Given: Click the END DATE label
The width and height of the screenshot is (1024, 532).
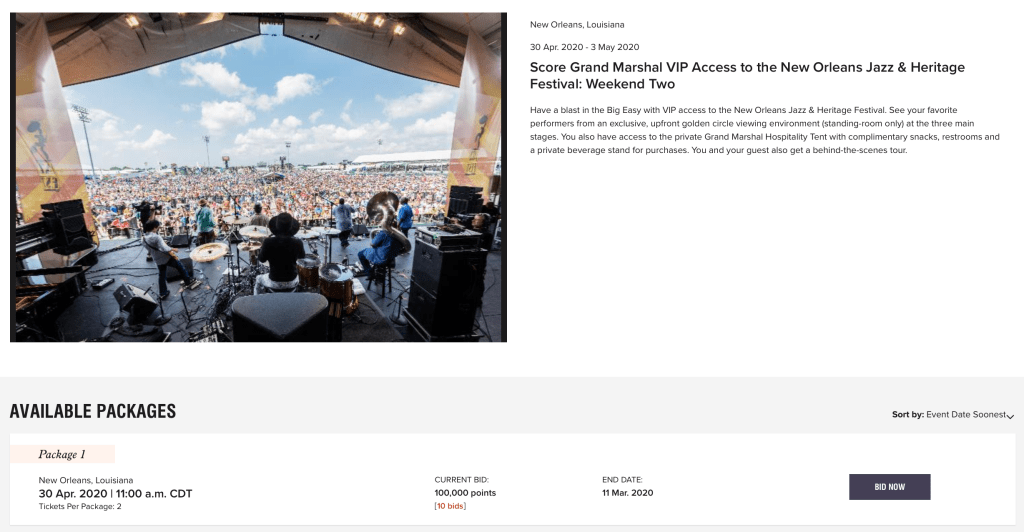Looking at the screenshot, I should [622, 480].
